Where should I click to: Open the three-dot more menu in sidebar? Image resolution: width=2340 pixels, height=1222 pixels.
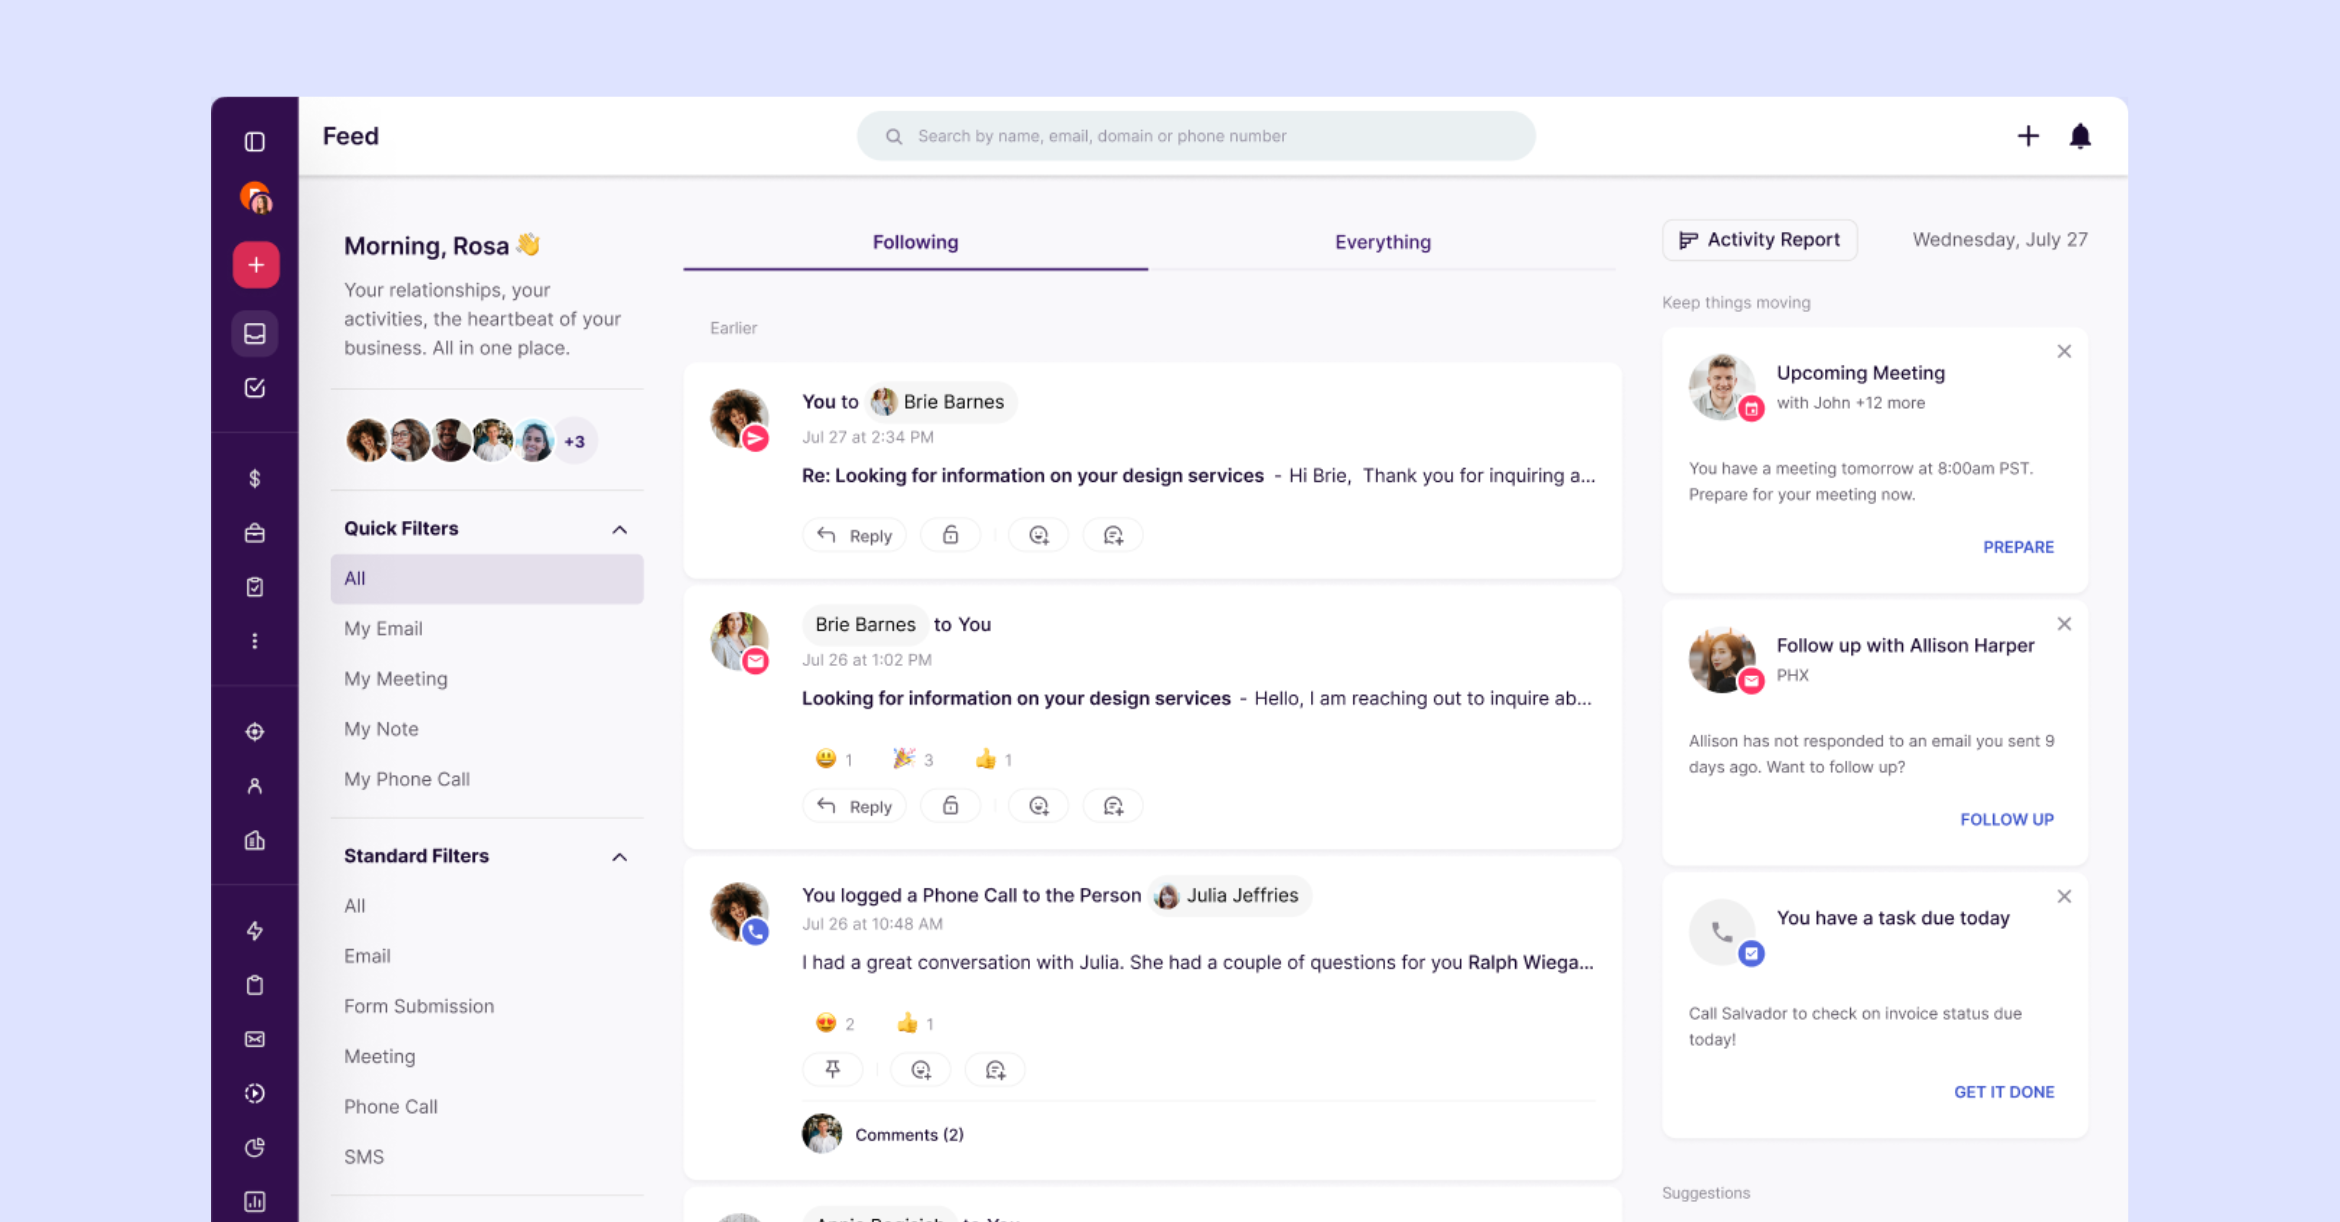coord(255,641)
